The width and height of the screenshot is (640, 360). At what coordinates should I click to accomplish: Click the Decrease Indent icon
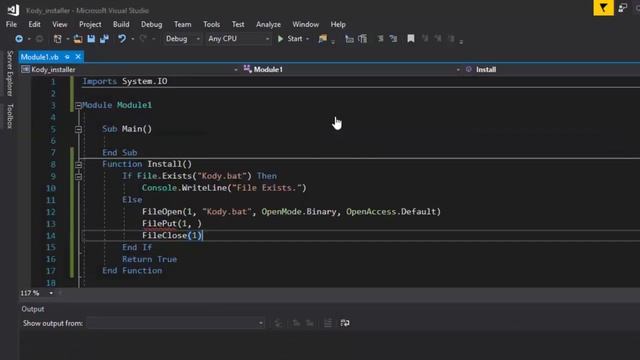(x=349, y=39)
